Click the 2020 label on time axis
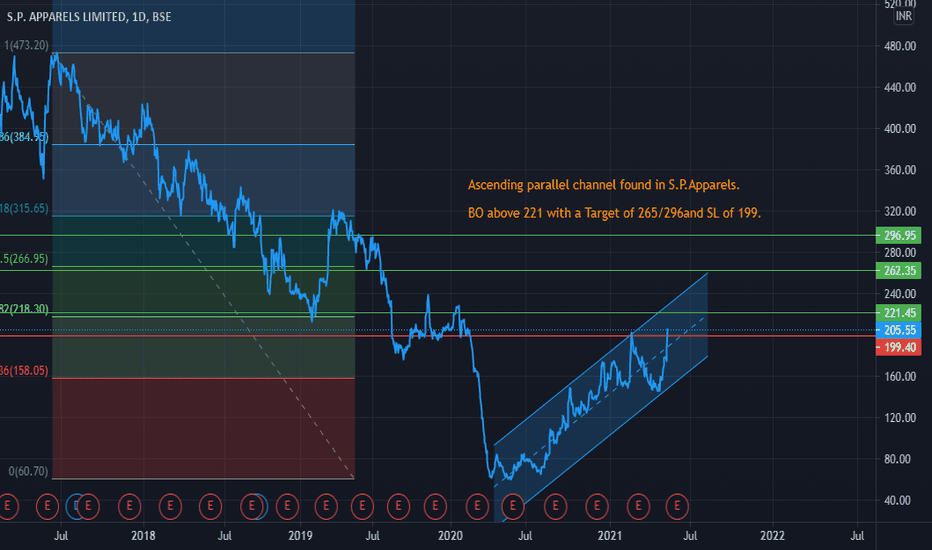The image size is (932, 550). point(450,536)
